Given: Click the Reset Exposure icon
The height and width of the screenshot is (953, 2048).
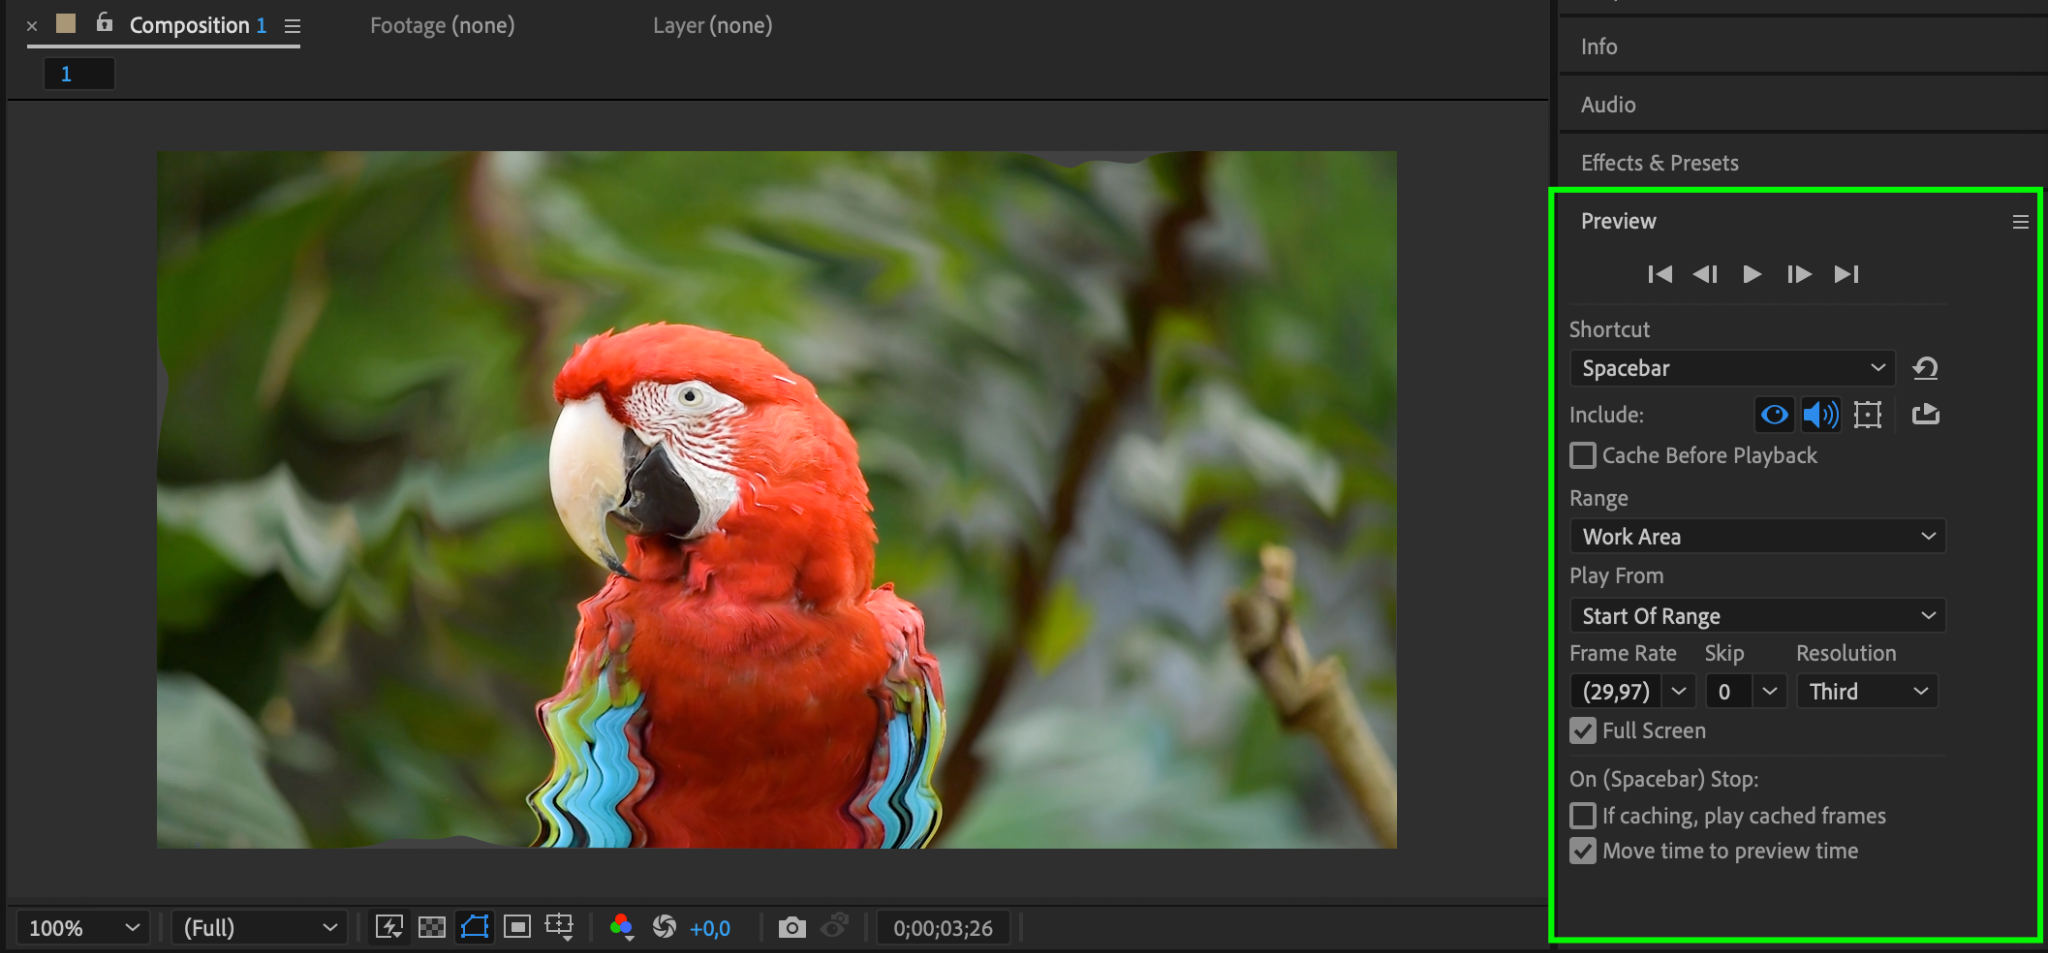Looking at the screenshot, I should (664, 928).
